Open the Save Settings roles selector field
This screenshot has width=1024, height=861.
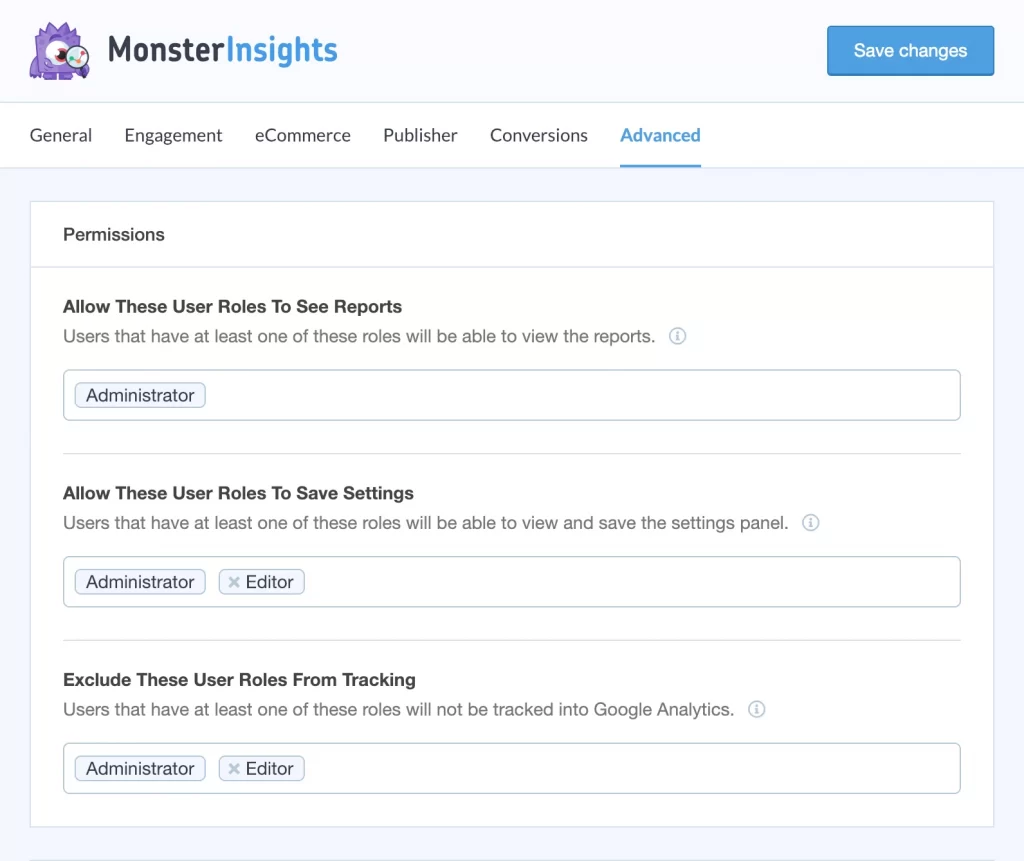[600, 581]
